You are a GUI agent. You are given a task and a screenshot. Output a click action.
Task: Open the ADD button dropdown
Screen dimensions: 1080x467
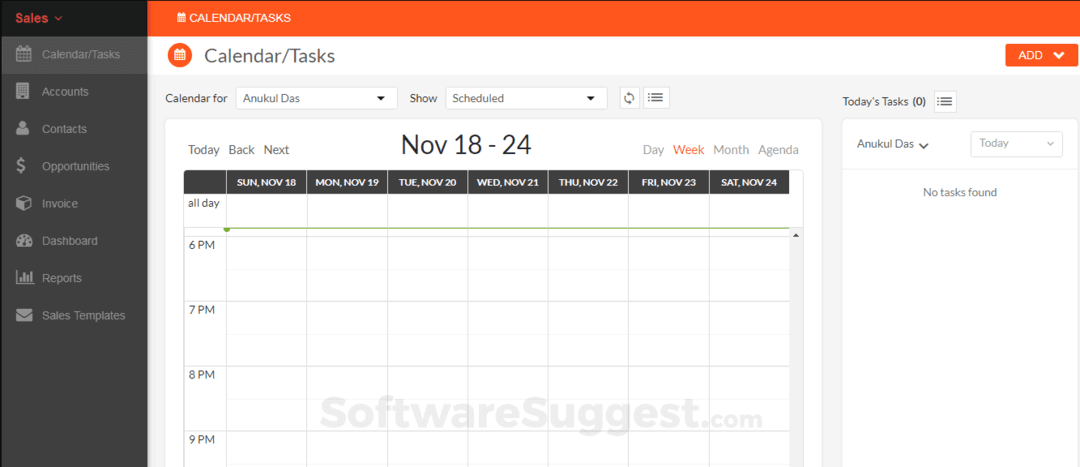1041,55
